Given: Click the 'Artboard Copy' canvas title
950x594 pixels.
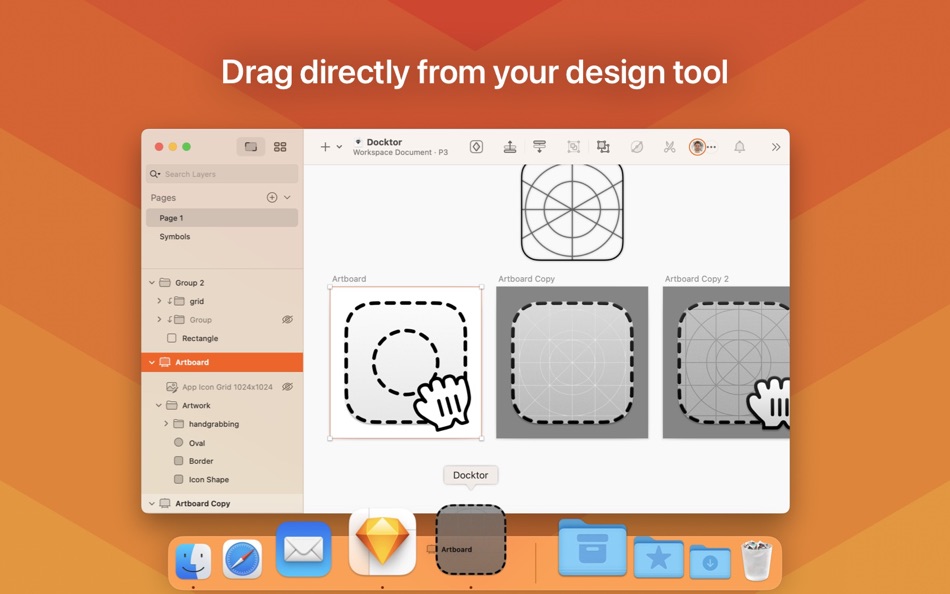Looking at the screenshot, I should [x=526, y=279].
